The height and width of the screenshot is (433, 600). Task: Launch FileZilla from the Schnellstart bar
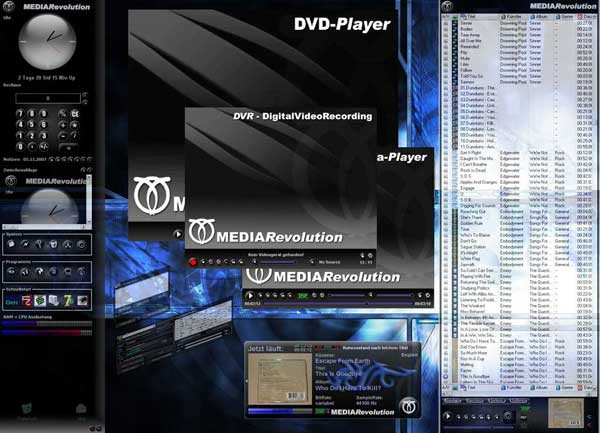pyautogui.click(x=26, y=301)
